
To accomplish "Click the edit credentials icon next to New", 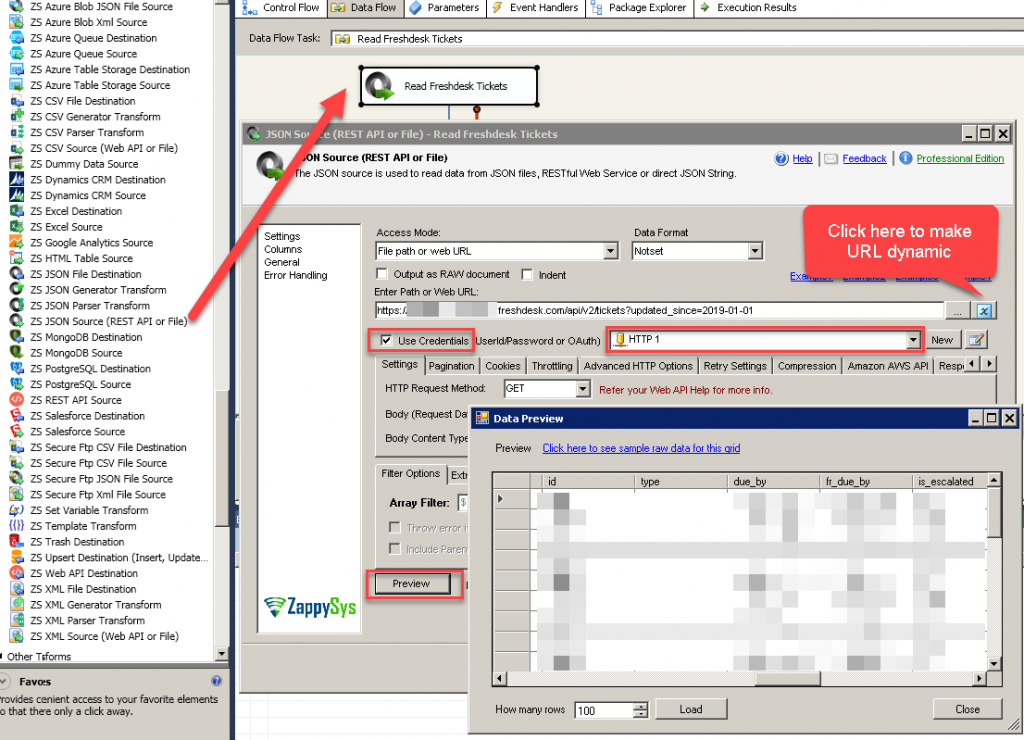I will tap(975, 339).
